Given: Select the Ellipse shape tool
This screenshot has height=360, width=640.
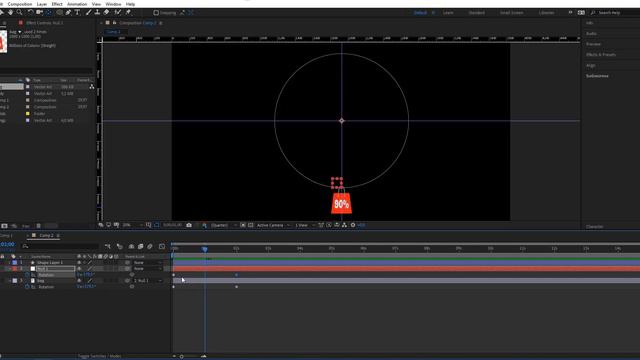Looking at the screenshot, I should click(x=60, y=13).
